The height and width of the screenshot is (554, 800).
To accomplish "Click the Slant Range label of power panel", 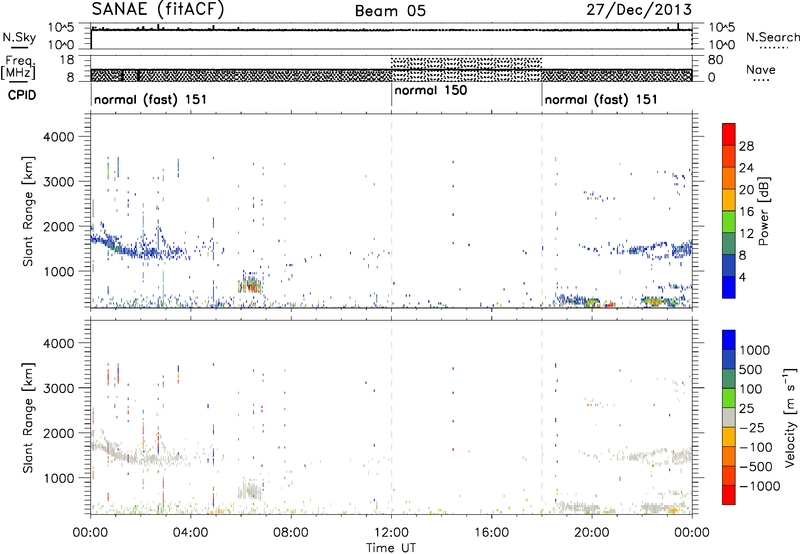I will pyautogui.click(x=29, y=211).
